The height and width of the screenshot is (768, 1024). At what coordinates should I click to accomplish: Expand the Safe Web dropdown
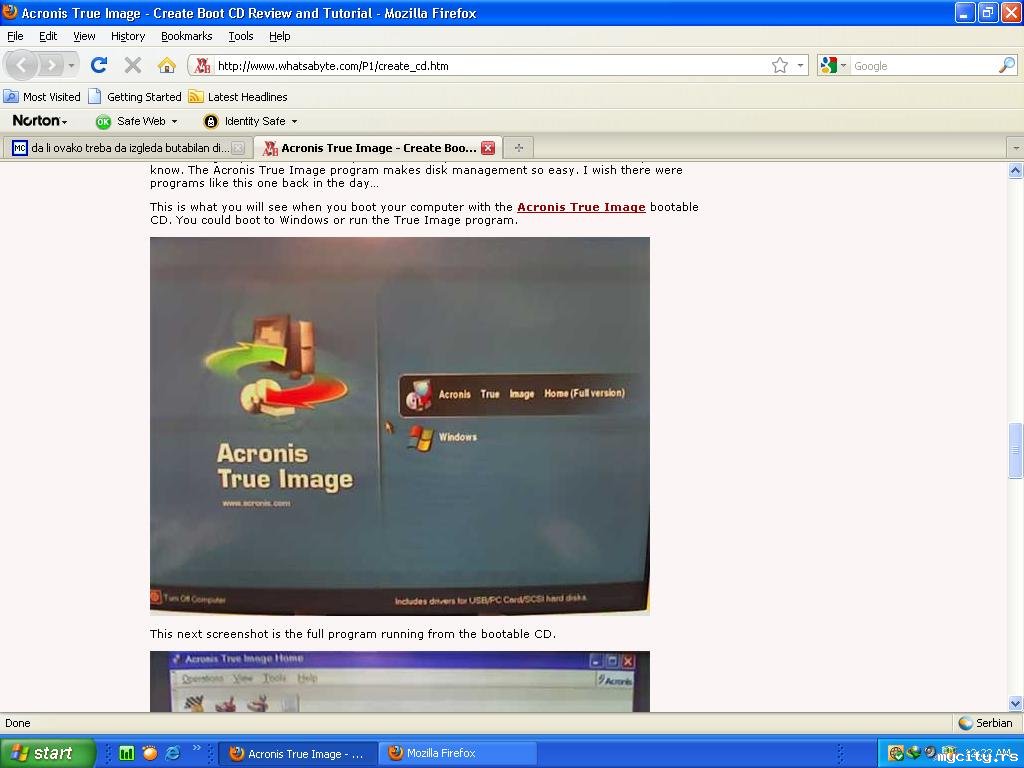[174, 121]
